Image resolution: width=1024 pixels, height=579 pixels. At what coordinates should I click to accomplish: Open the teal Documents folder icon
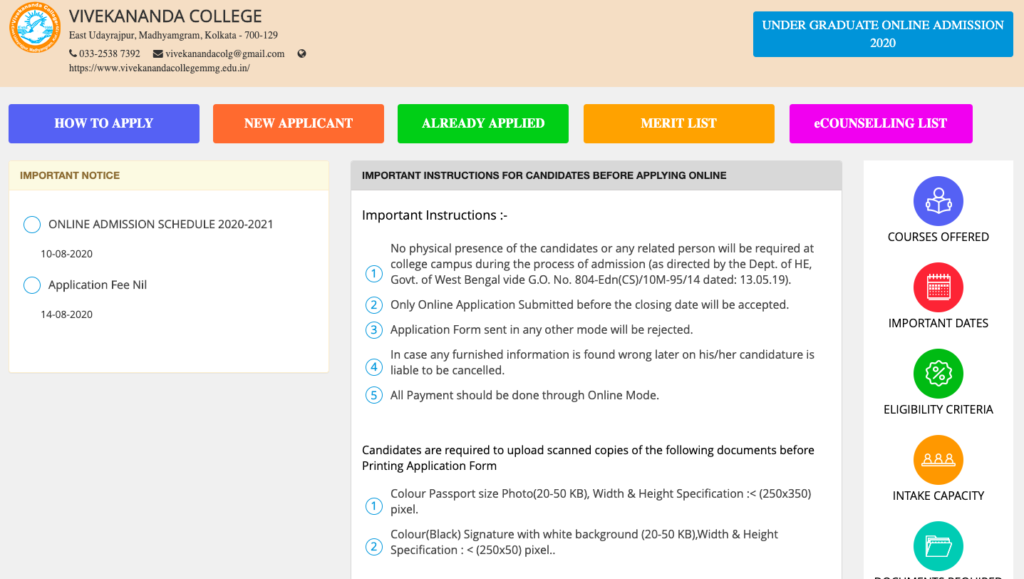pos(938,546)
